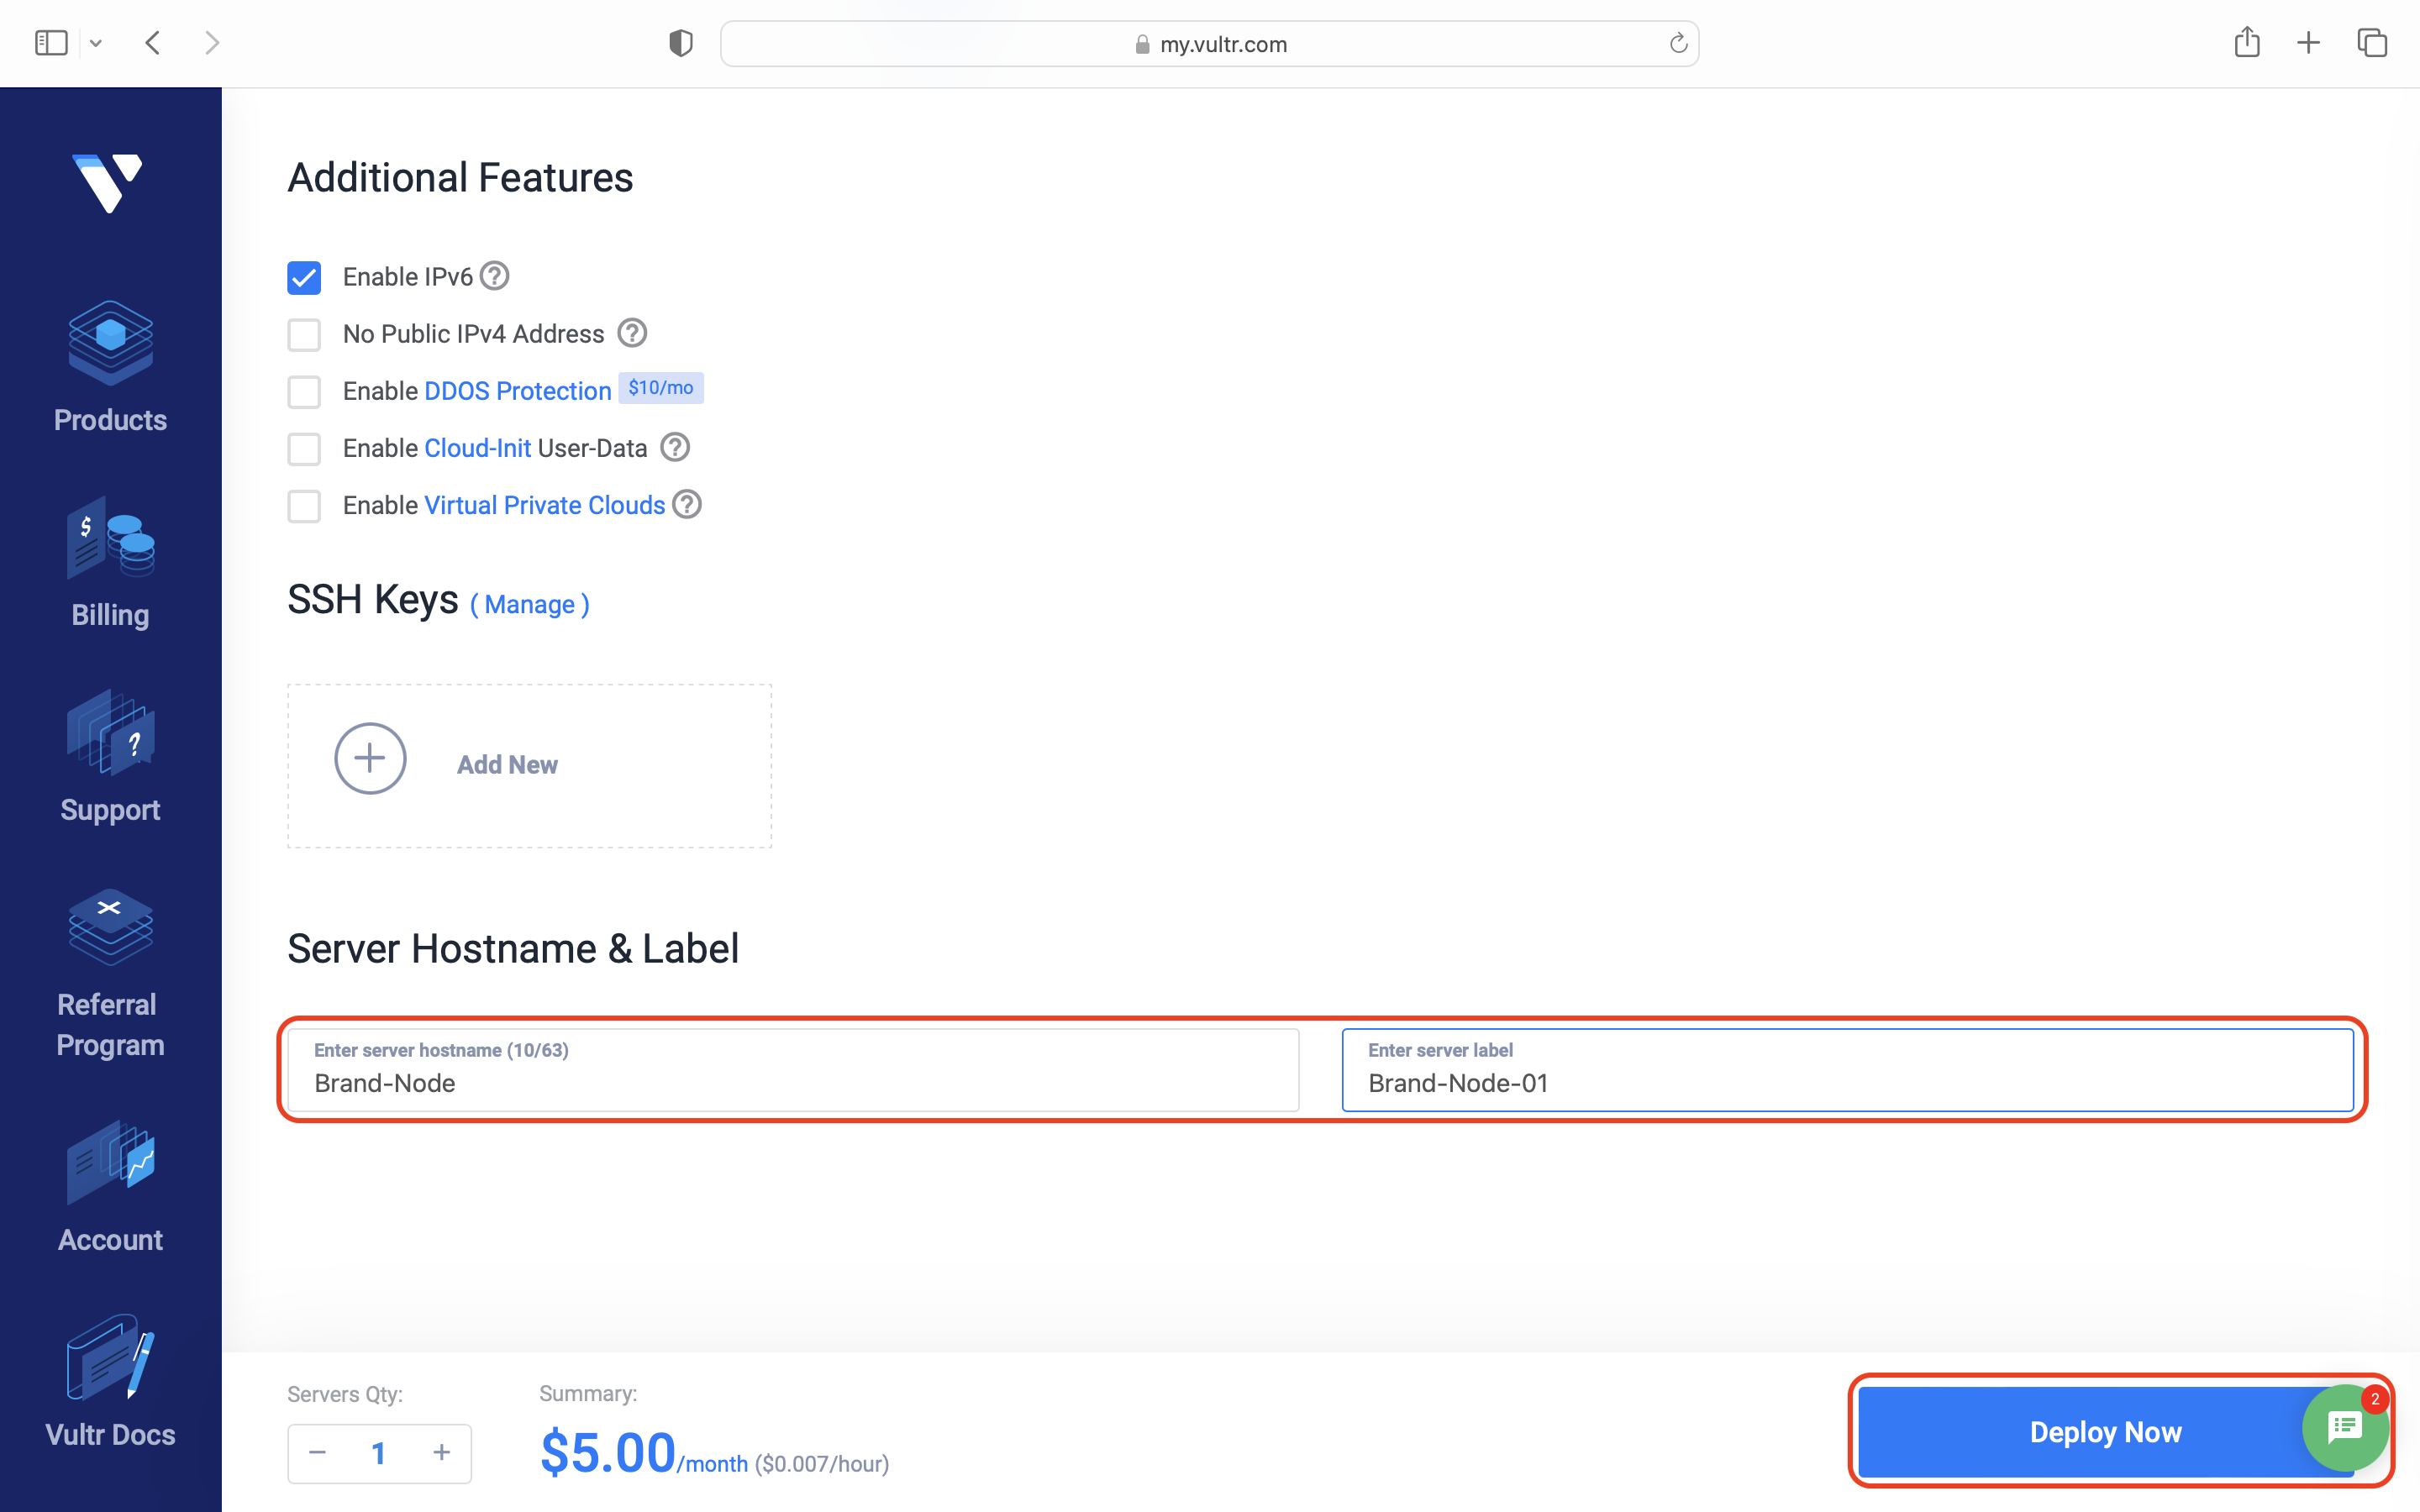This screenshot has width=2420, height=1512.
Task: Go to Support in the sidebar
Action: 110,757
